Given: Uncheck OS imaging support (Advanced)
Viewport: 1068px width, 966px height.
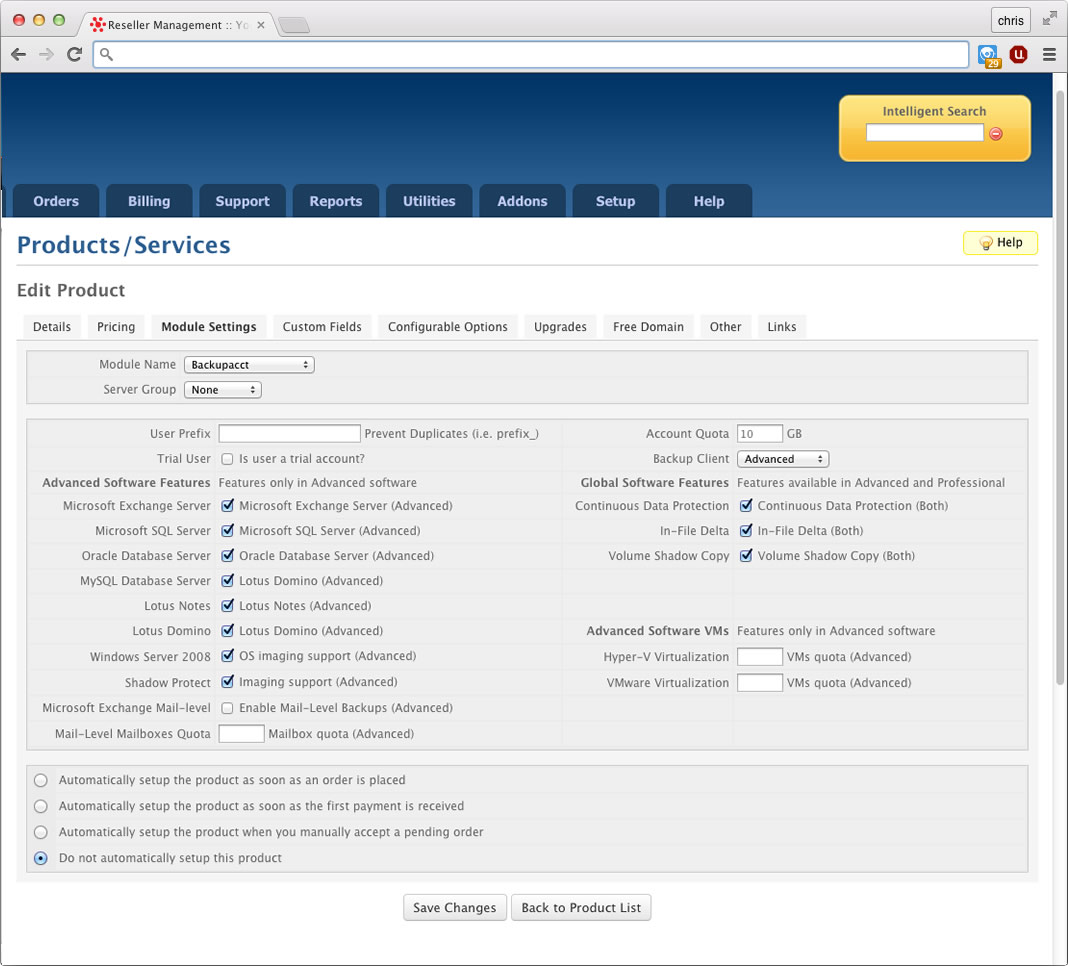Looking at the screenshot, I should [227, 656].
